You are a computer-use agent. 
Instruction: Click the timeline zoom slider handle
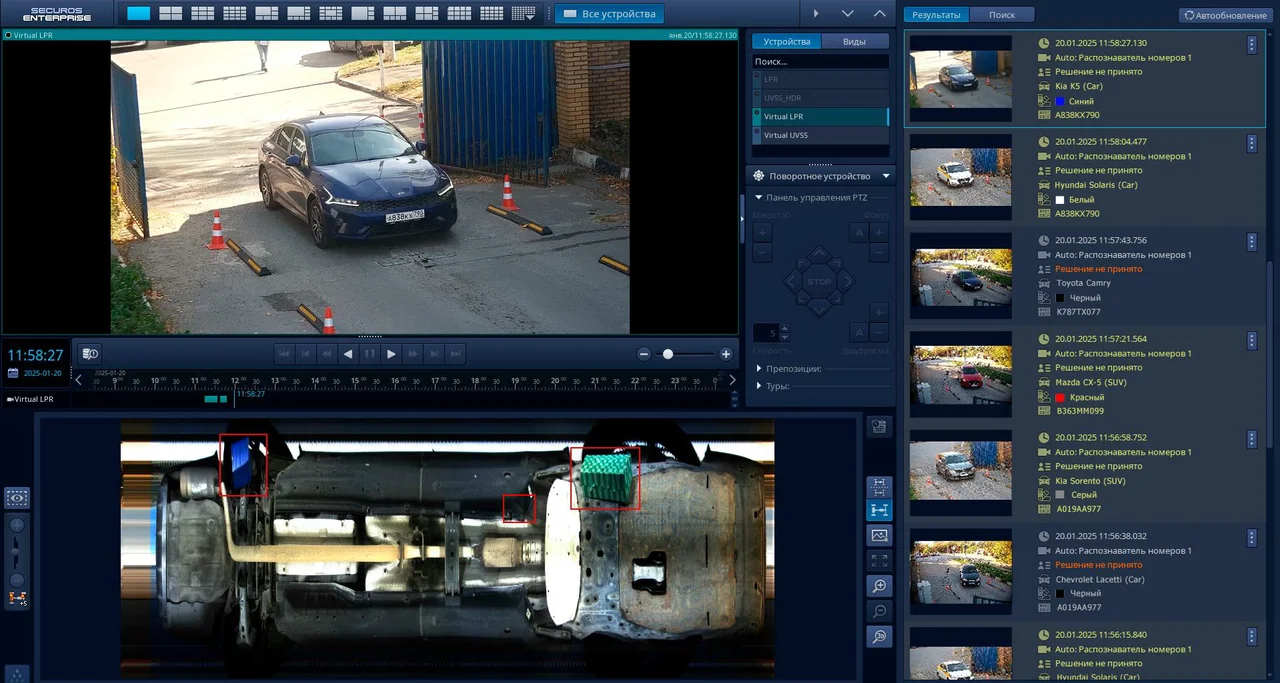tap(668, 354)
